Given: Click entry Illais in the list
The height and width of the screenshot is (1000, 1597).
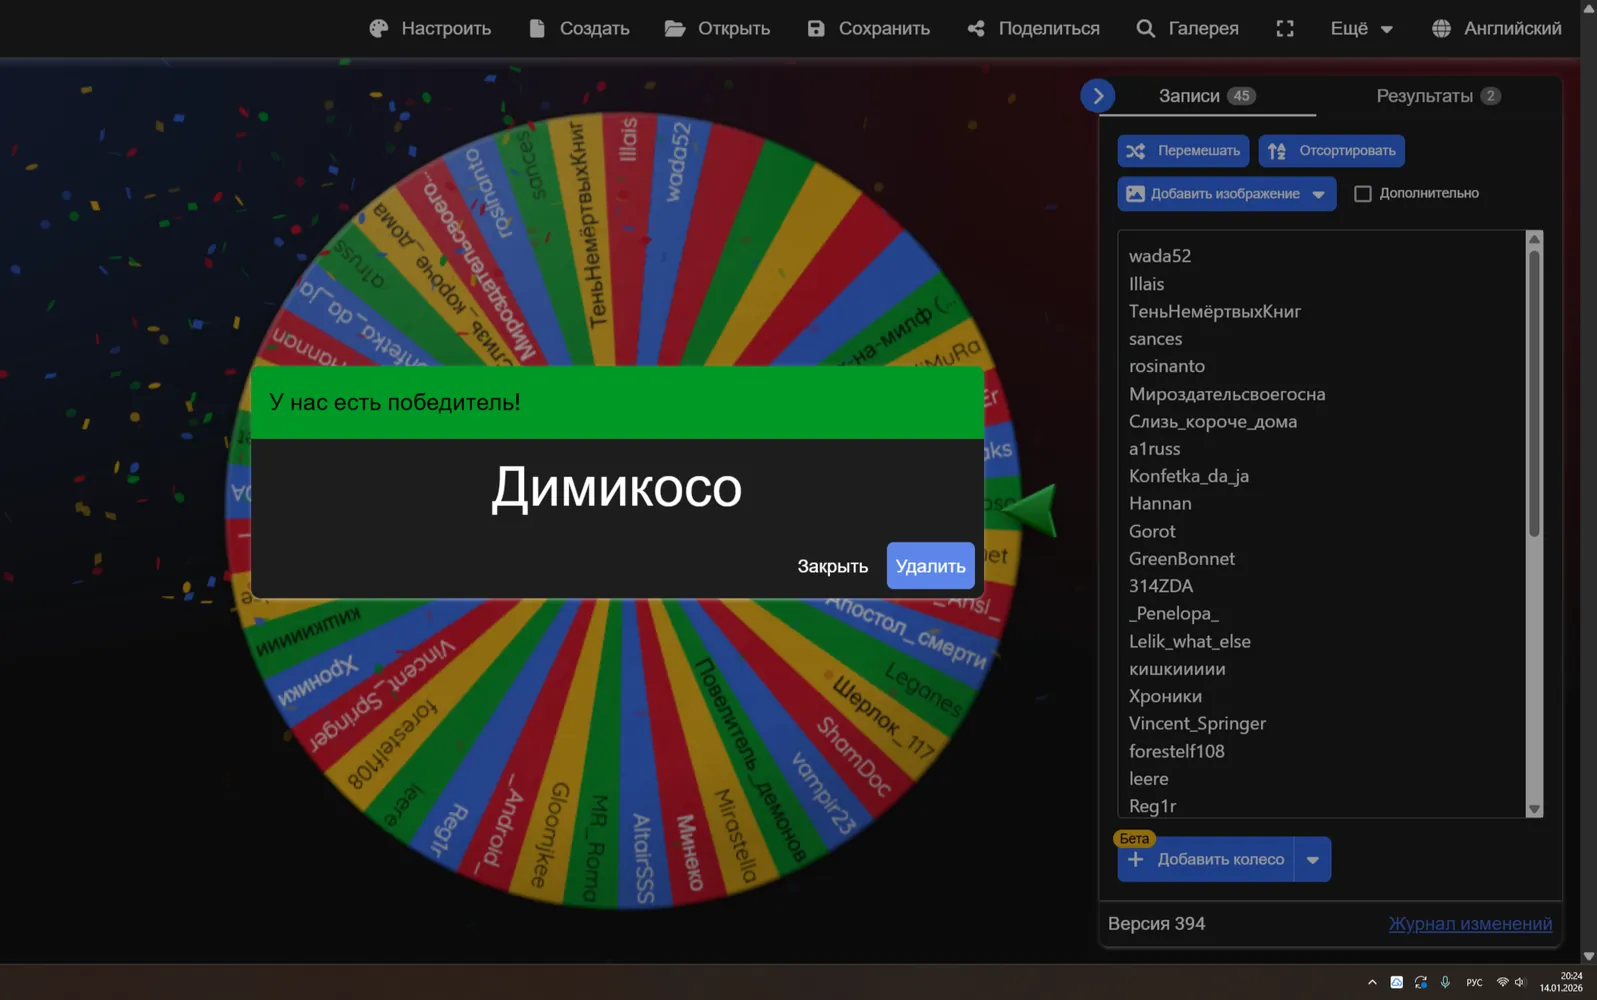Looking at the screenshot, I should tap(1146, 284).
